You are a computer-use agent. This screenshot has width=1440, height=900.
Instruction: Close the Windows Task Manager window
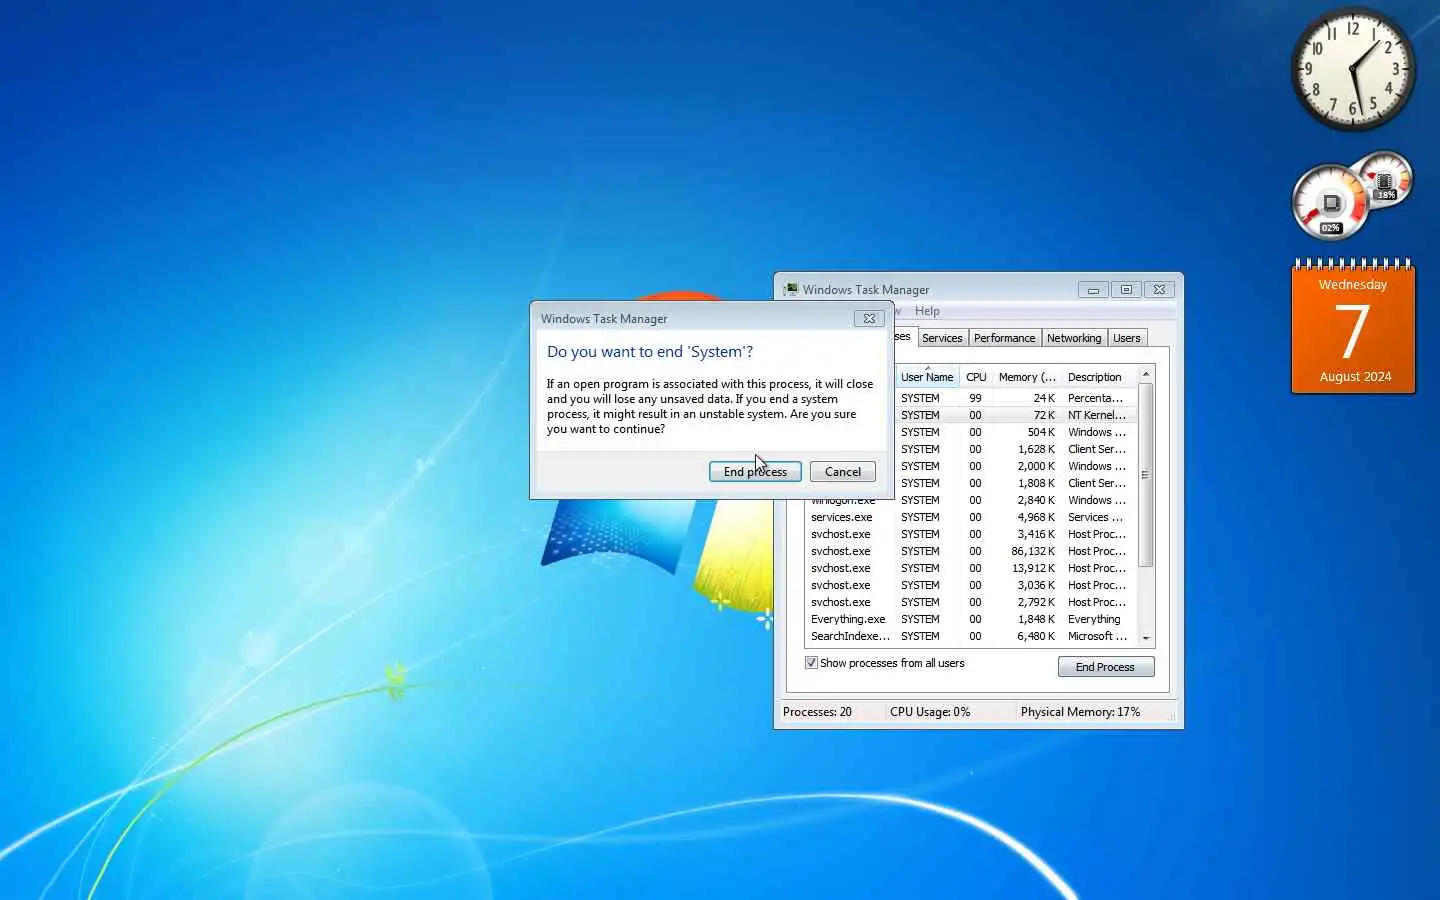pos(1159,290)
